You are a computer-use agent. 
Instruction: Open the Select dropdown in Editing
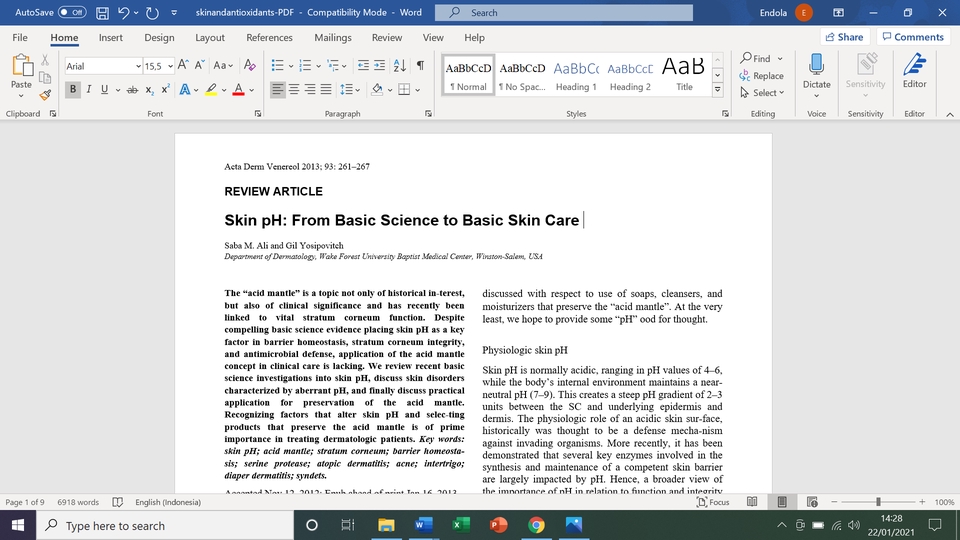(762, 92)
